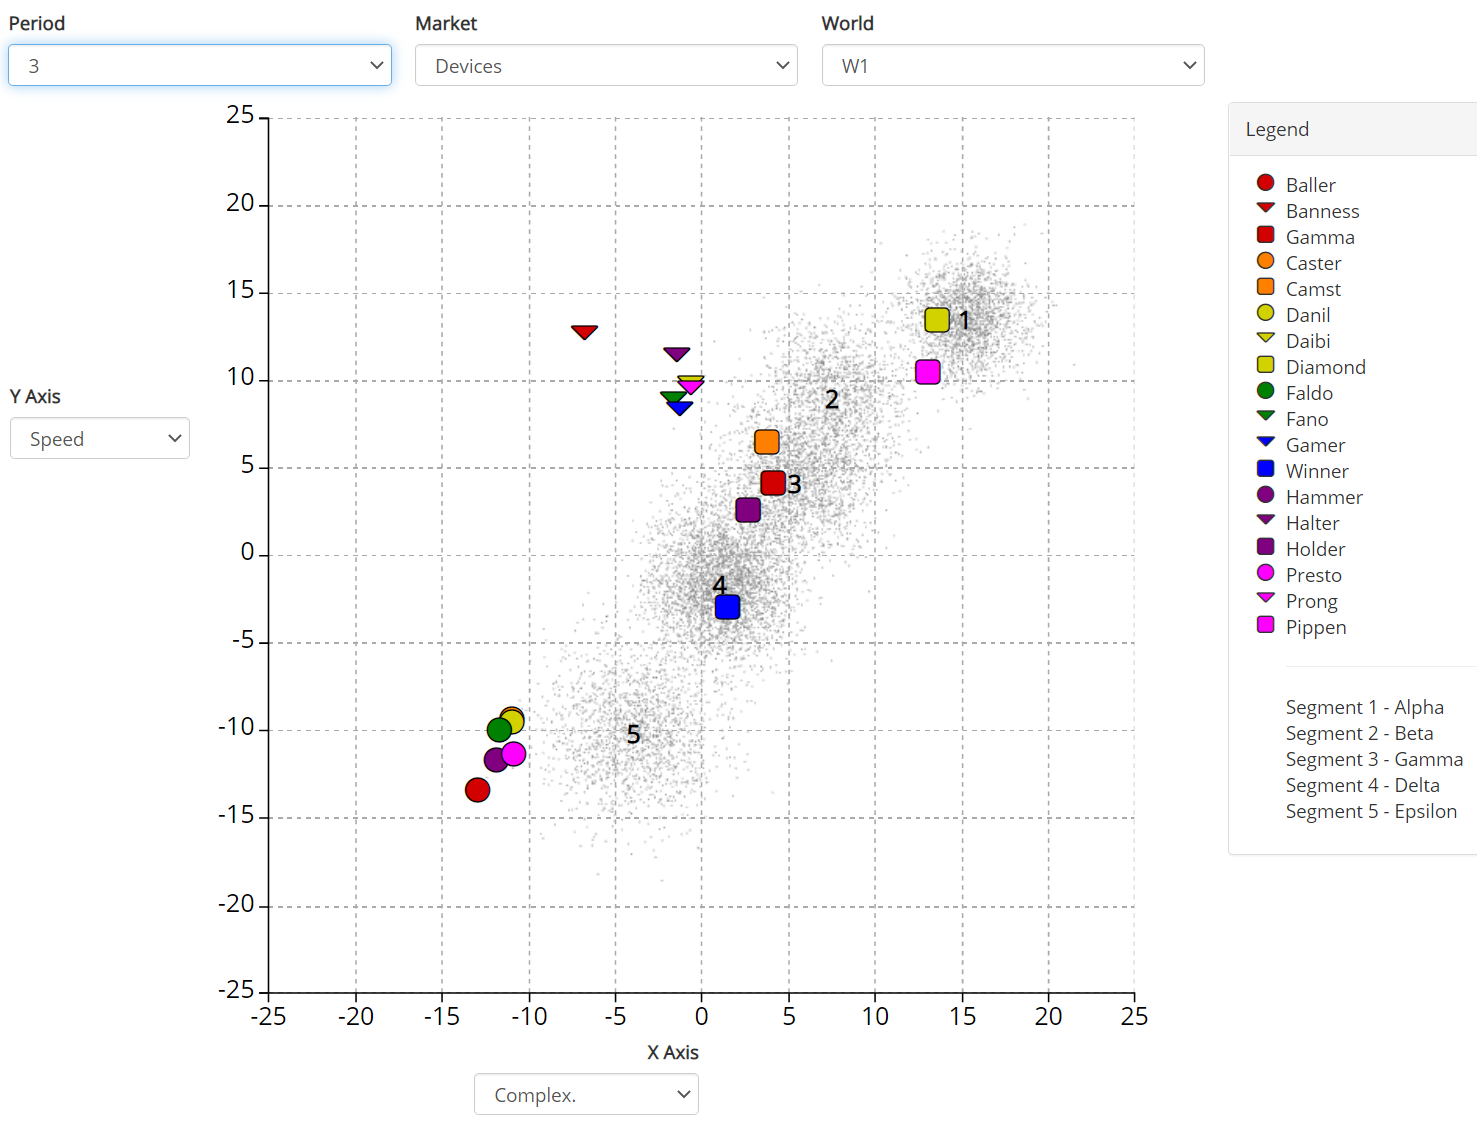This screenshot has width=1477, height=1127.
Task: Click the Segment 1 - Alpha legend entry
Action: pos(1364,707)
